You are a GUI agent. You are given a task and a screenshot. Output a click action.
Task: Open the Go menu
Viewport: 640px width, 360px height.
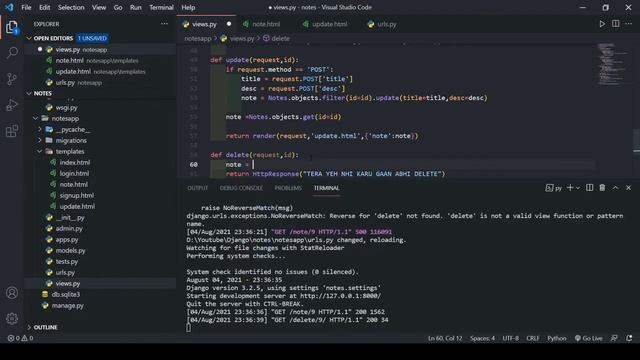pos(118,7)
